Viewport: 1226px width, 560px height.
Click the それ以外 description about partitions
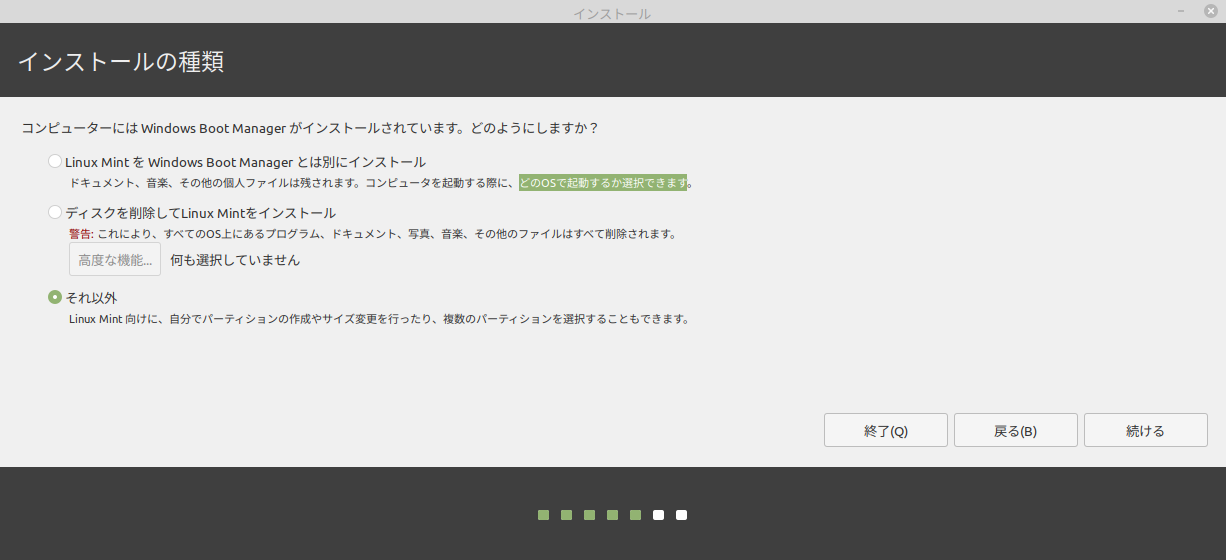tap(379, 319)
